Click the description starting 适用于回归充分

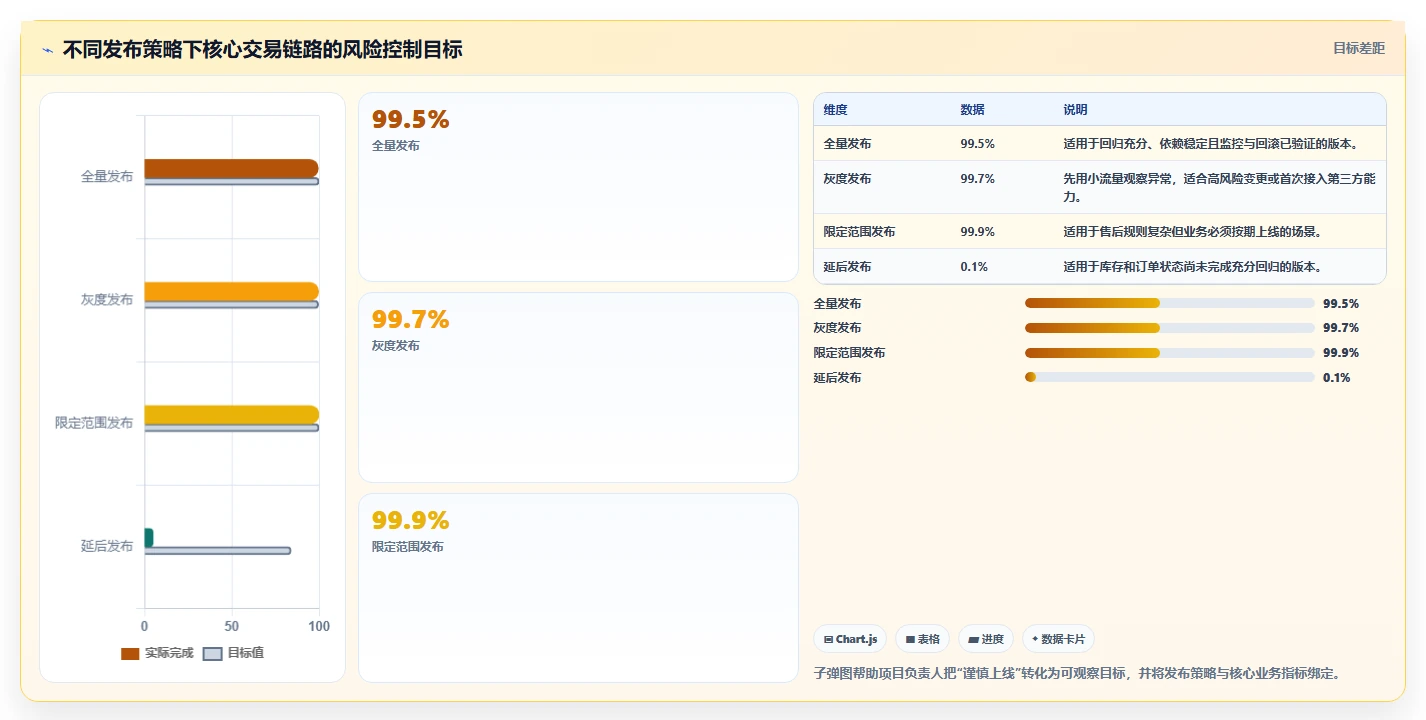click(x=1210, y=144)
